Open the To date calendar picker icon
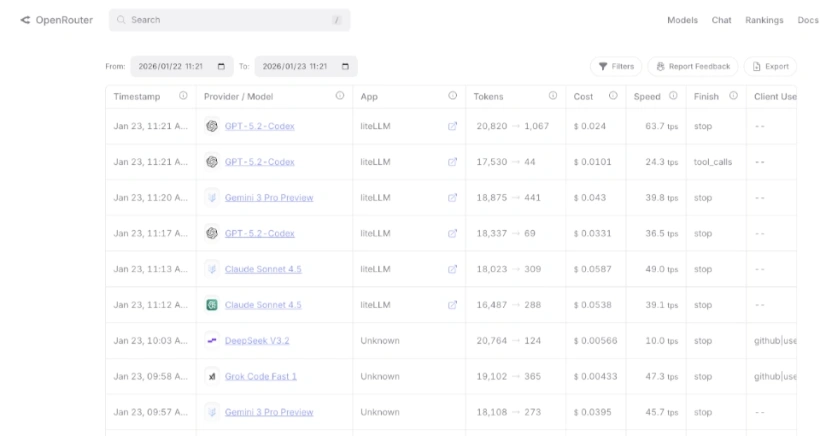 point(346,67)
